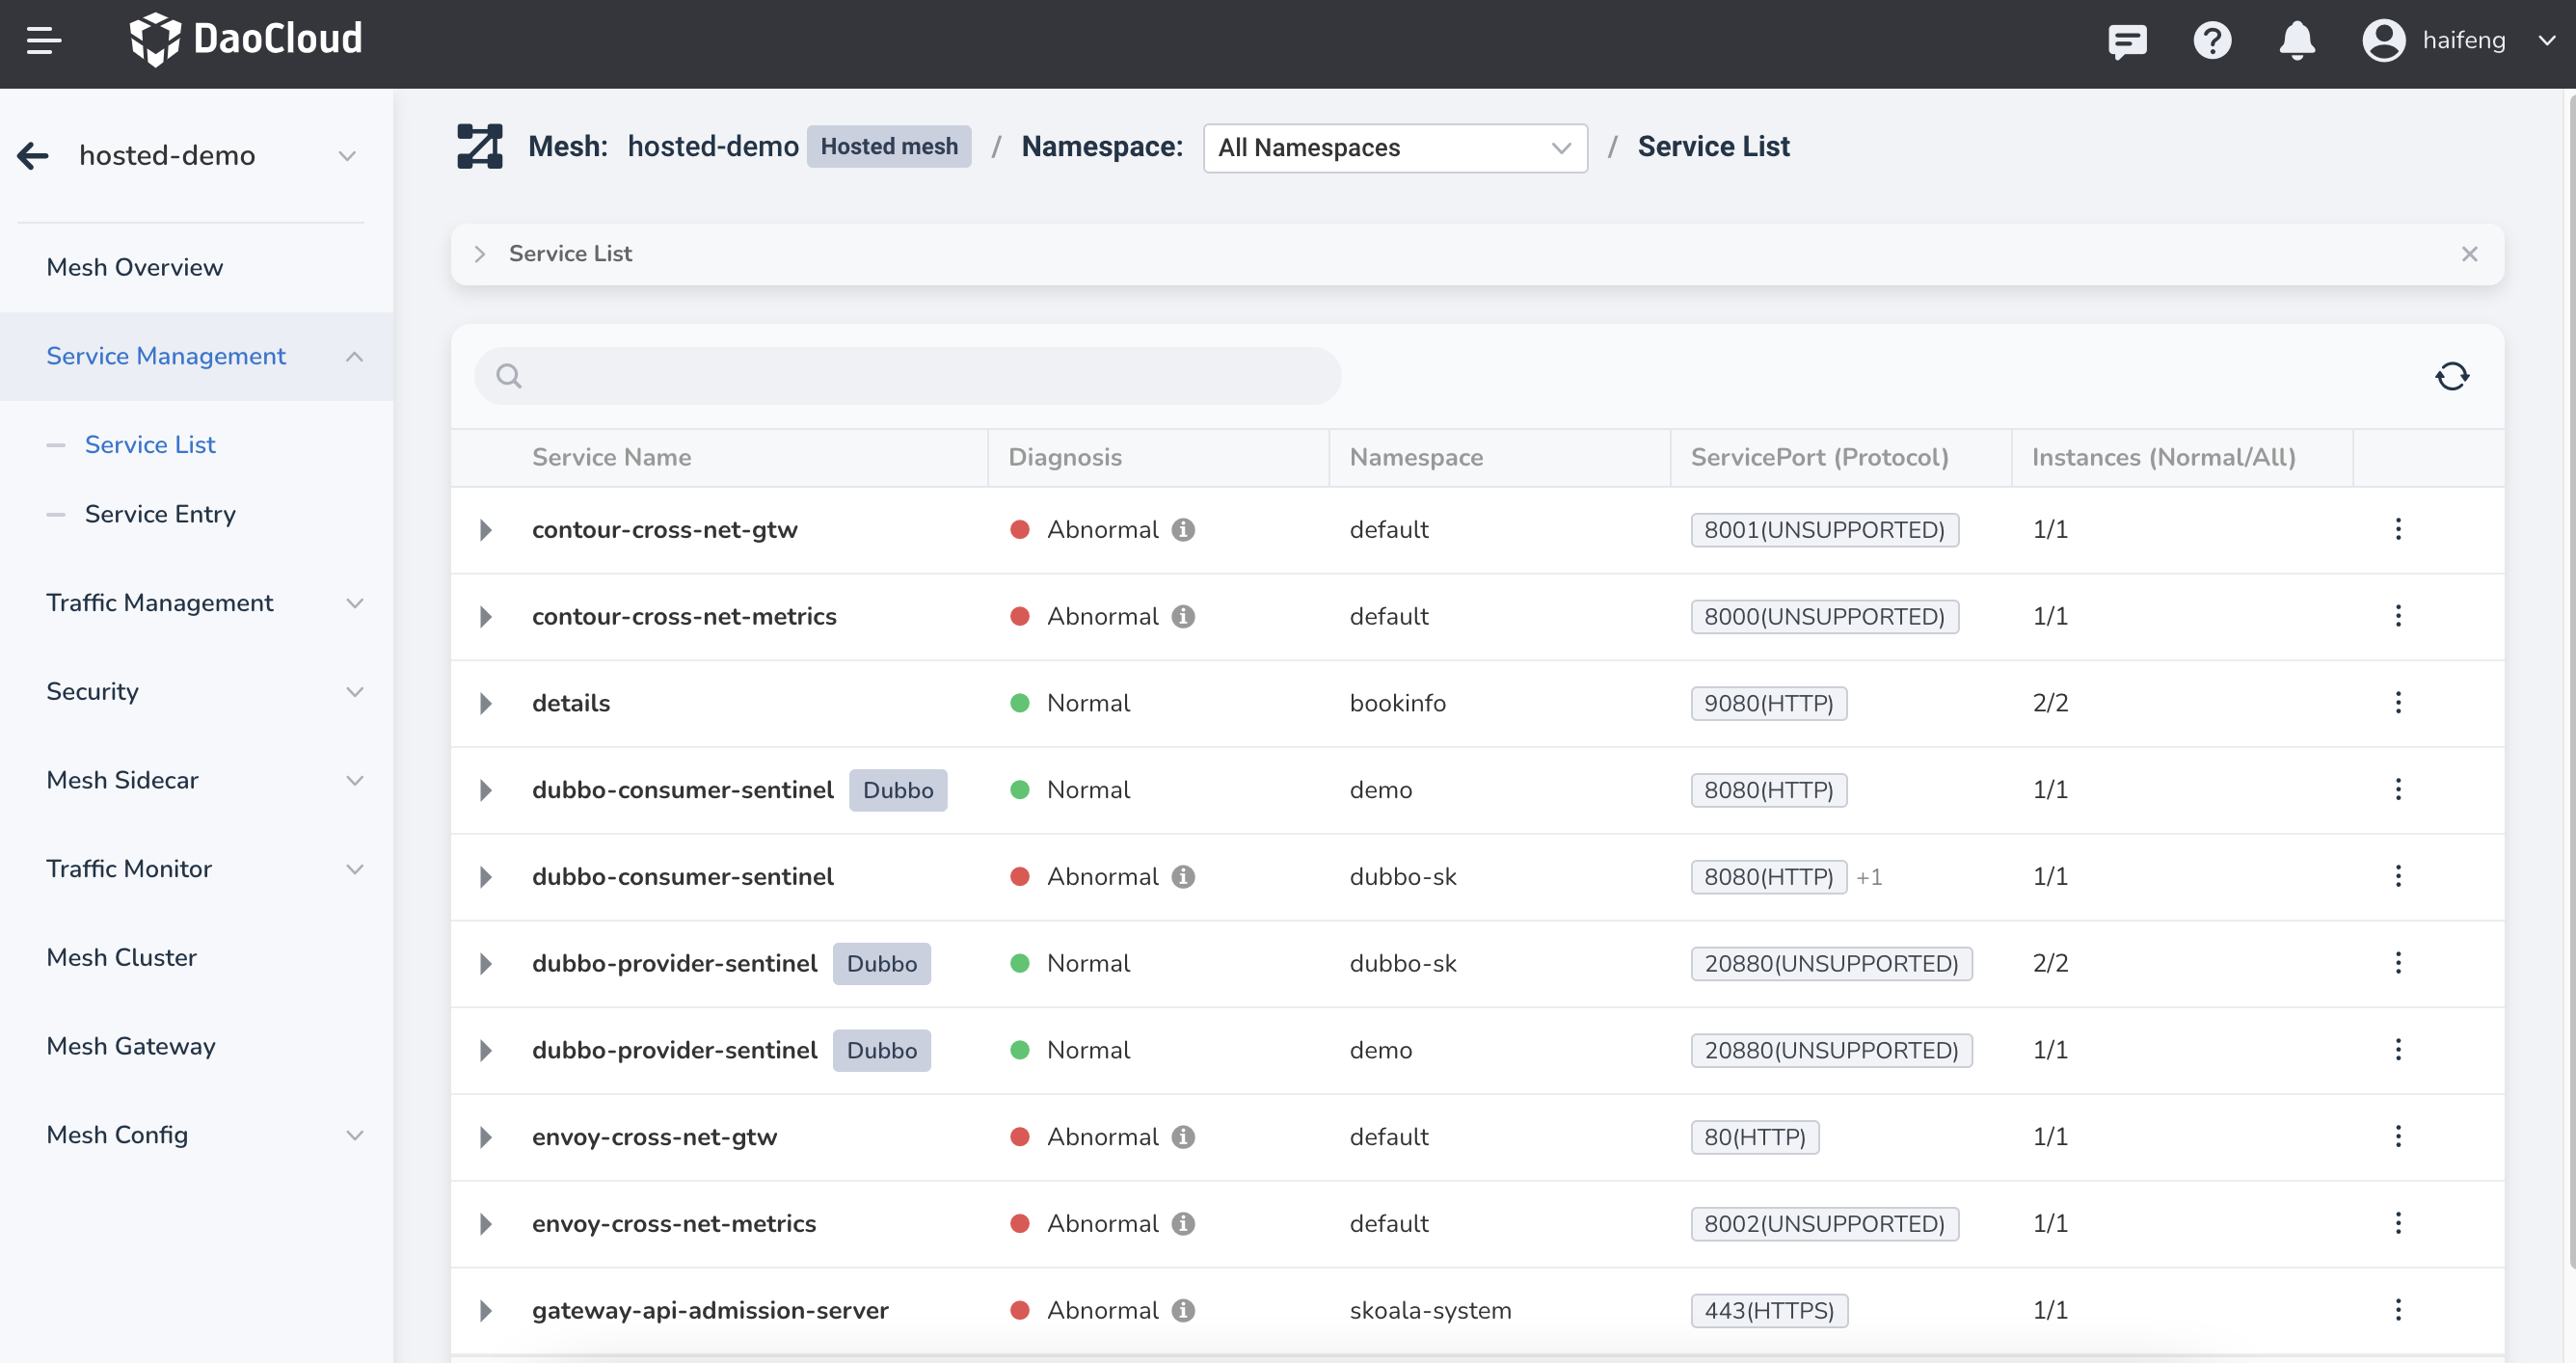
Task: Open the hamburger navigation menu
Action: tap(44, 41)
